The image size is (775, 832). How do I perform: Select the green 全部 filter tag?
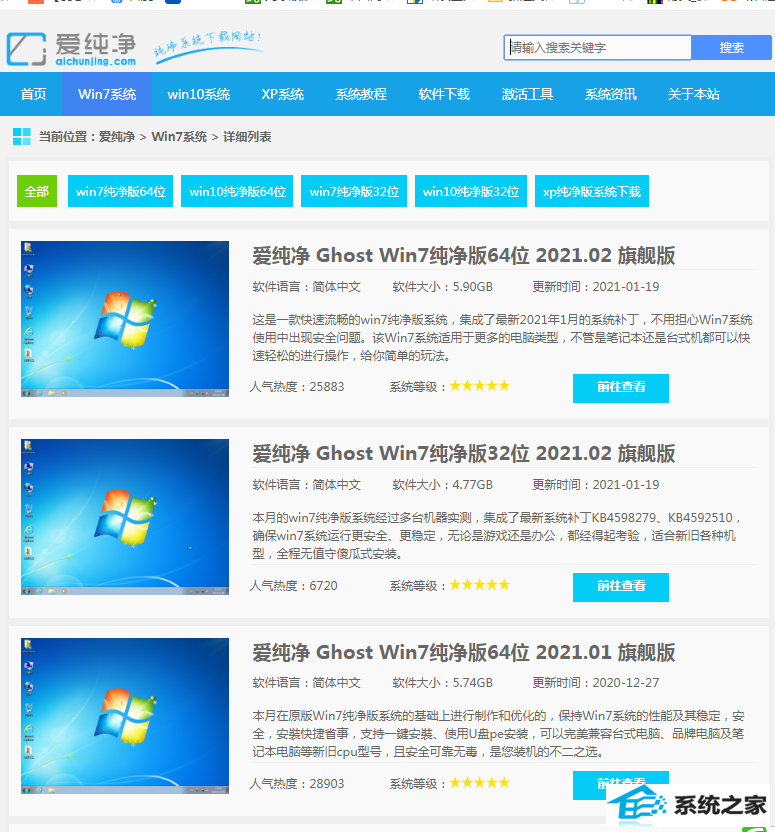[37, 191]
